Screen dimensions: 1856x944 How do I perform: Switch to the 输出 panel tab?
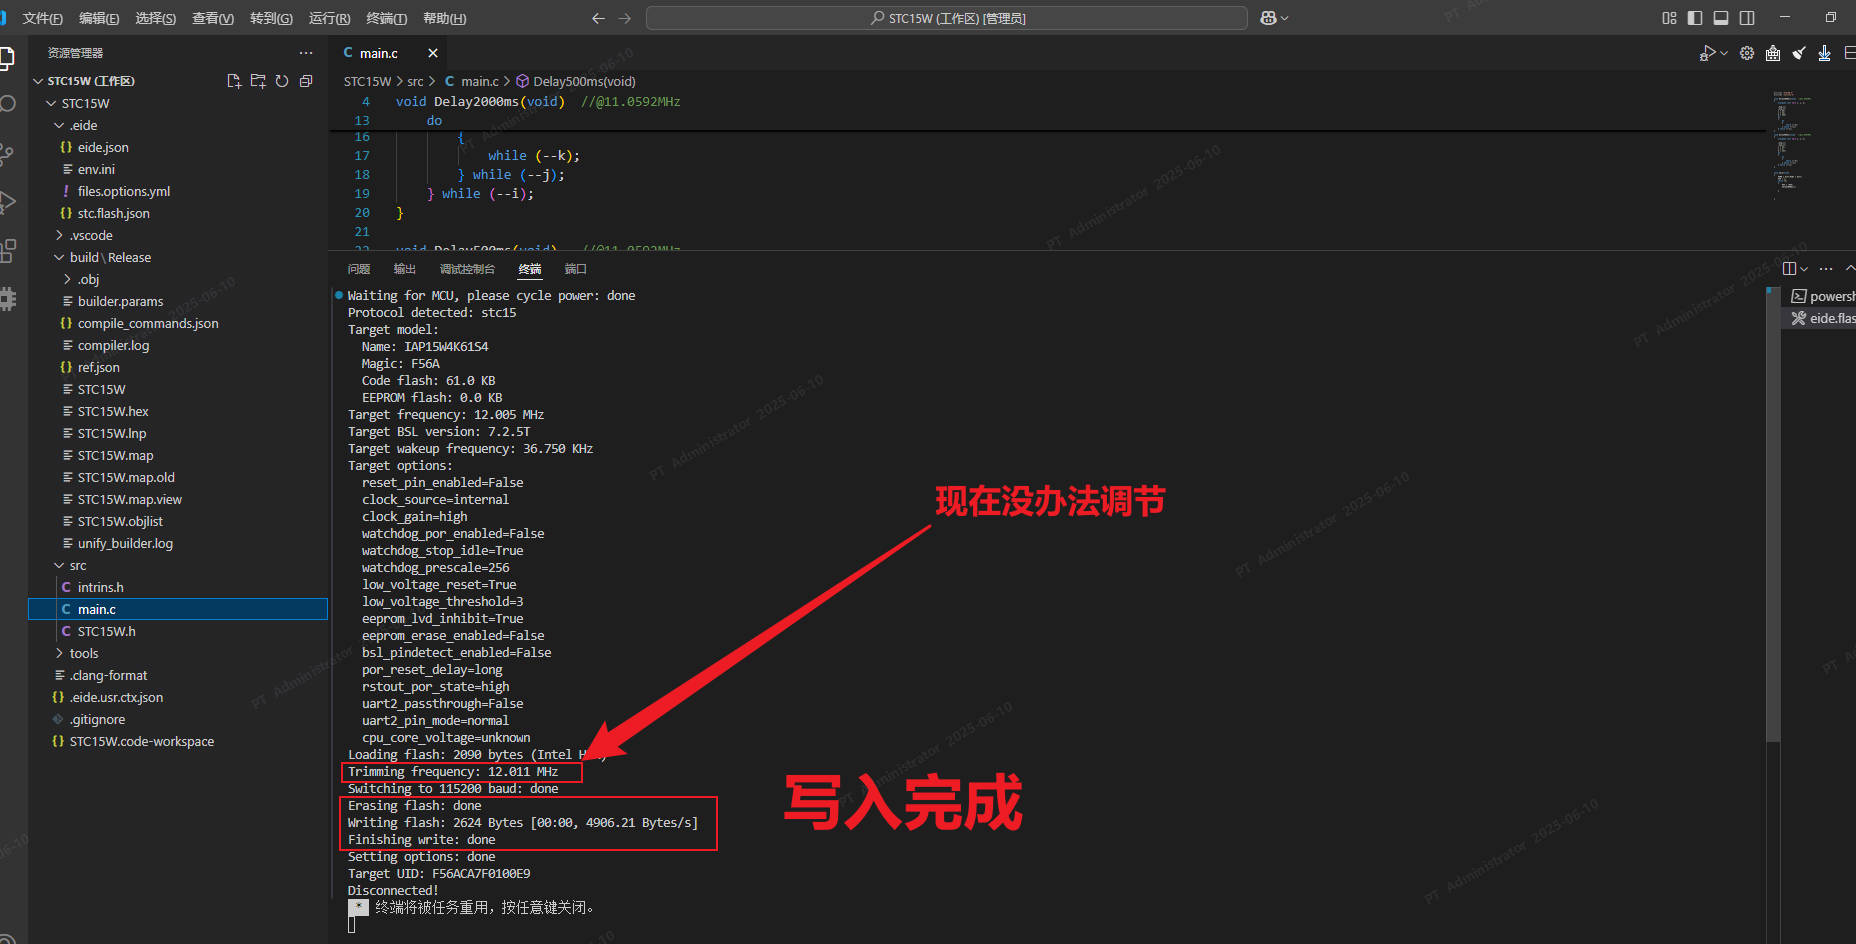tap(405, 269)
